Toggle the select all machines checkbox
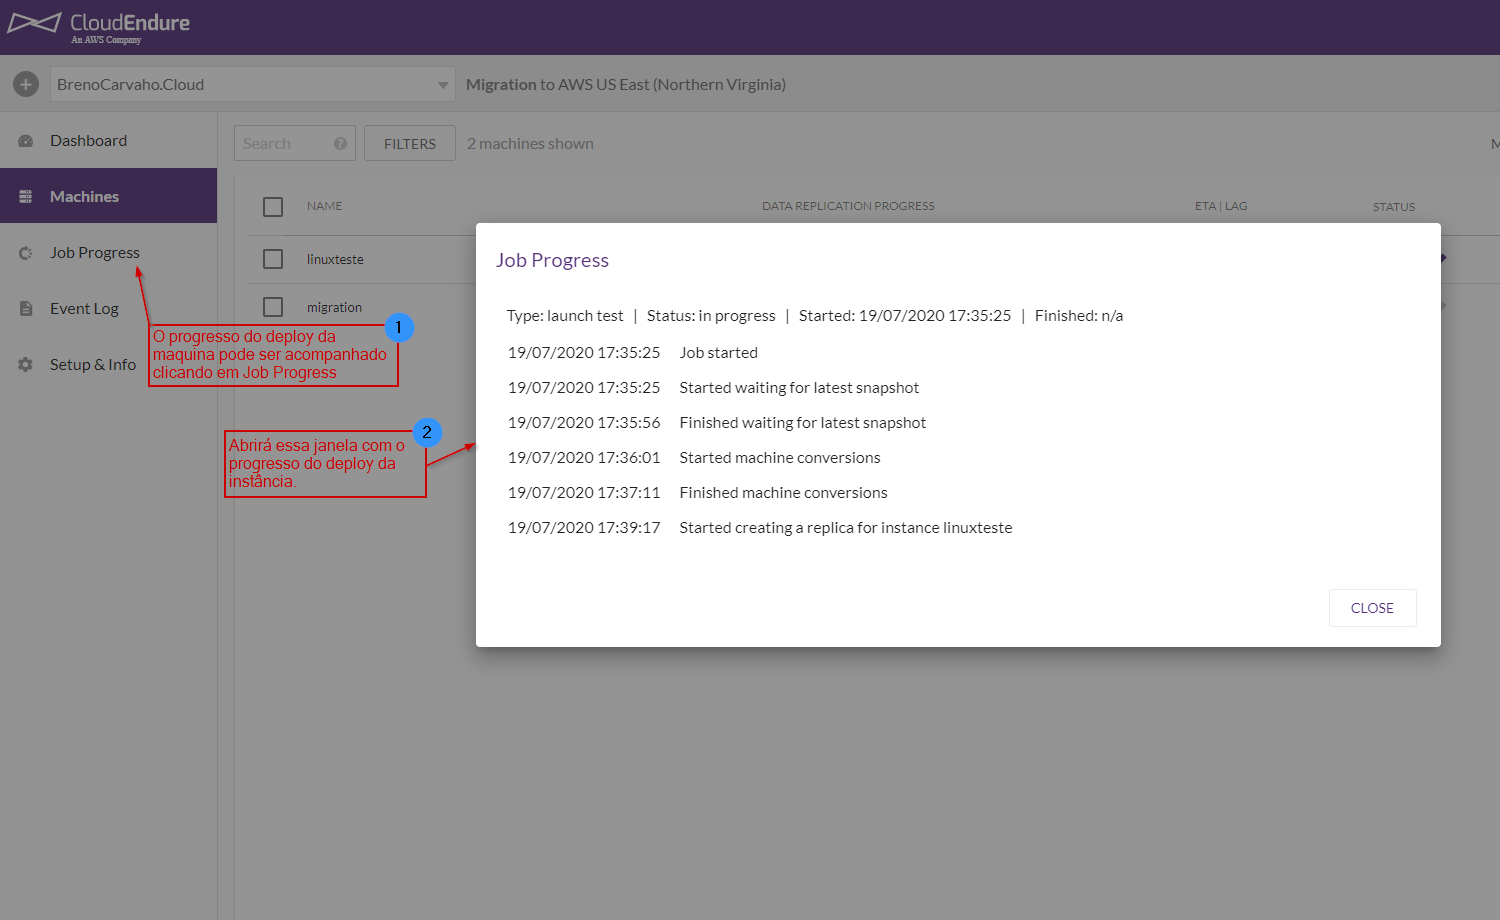Screen dimensions: 1500x920 tap(273, 207)
